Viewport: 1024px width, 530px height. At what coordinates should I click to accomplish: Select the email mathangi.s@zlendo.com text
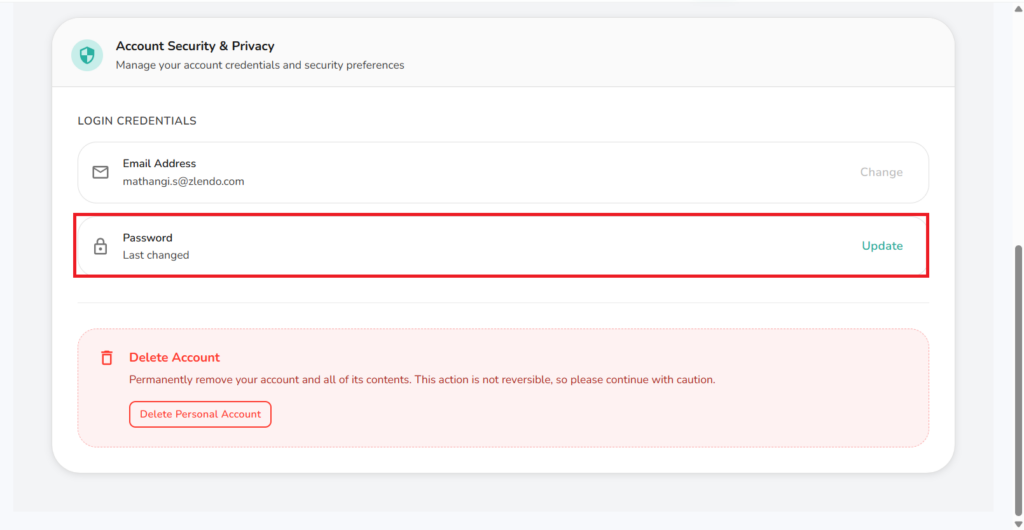tap(183, 182)
